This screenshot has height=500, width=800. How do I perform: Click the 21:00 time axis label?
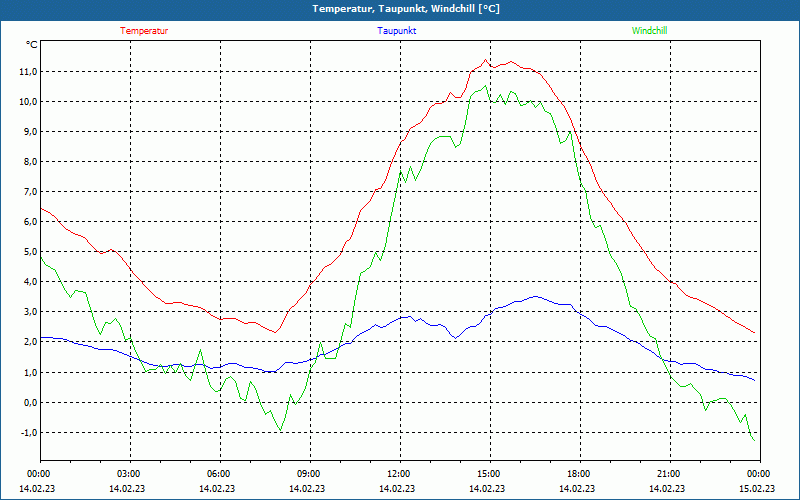tap(667, 474)
